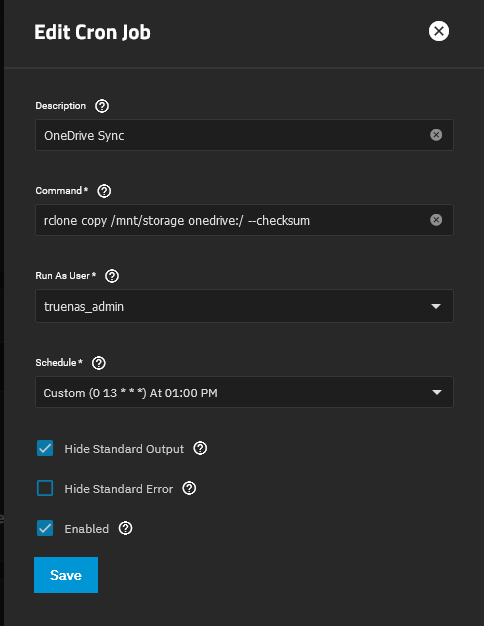Clear the Command field text
This screenshot has height=626, width=484.
click(x=436, y=220)
